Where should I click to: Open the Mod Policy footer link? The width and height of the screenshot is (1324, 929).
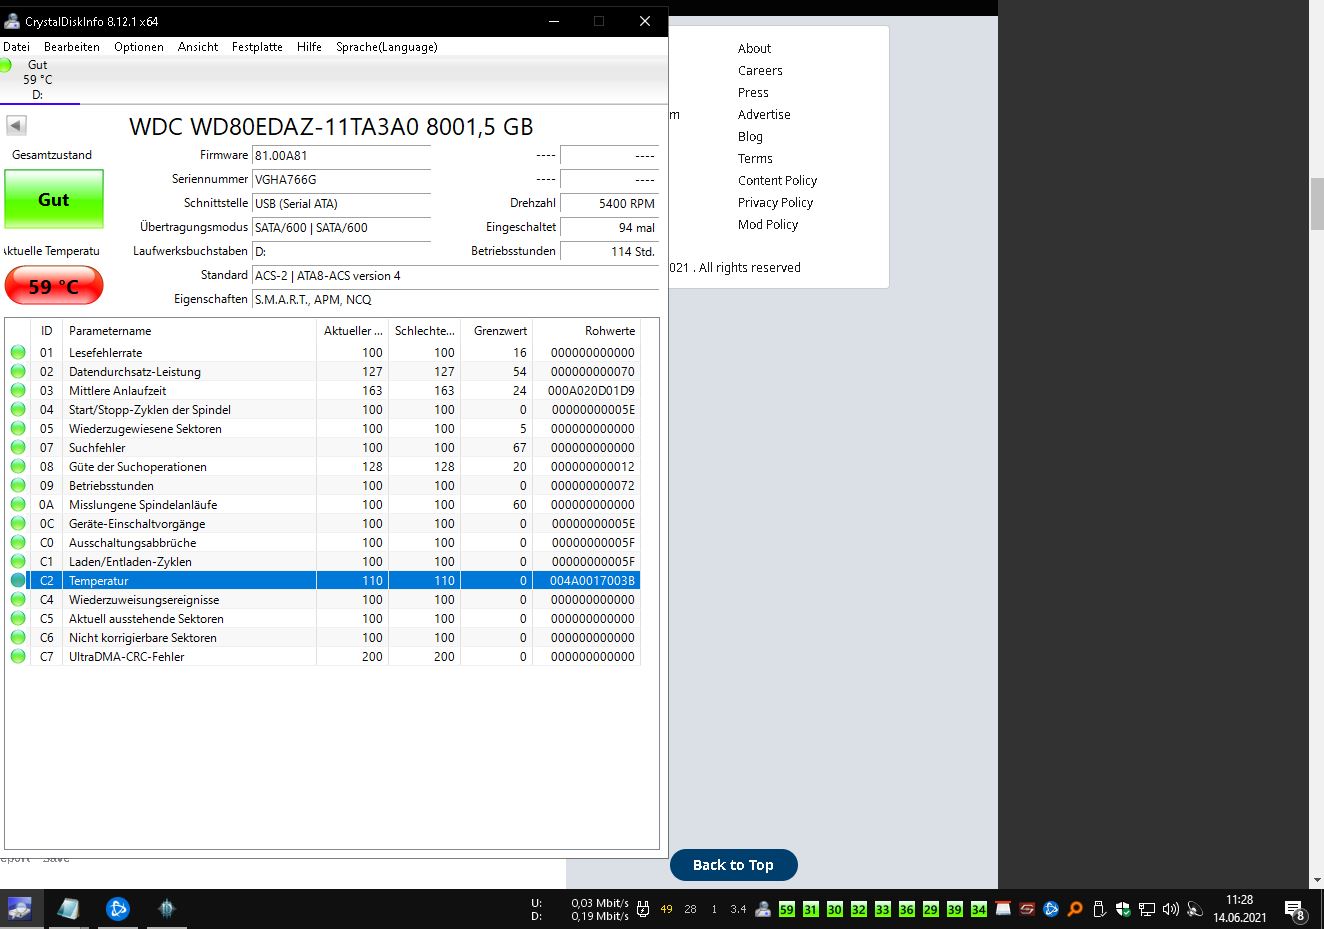[768, 224]
